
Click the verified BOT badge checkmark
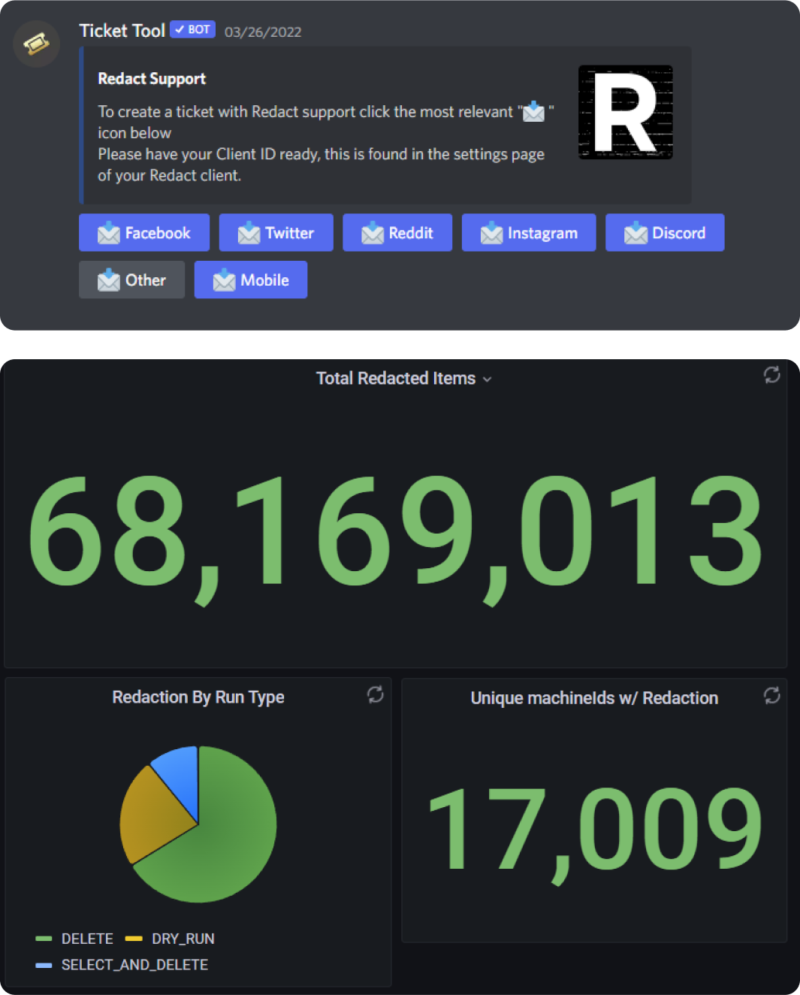[x=178, y=29]
